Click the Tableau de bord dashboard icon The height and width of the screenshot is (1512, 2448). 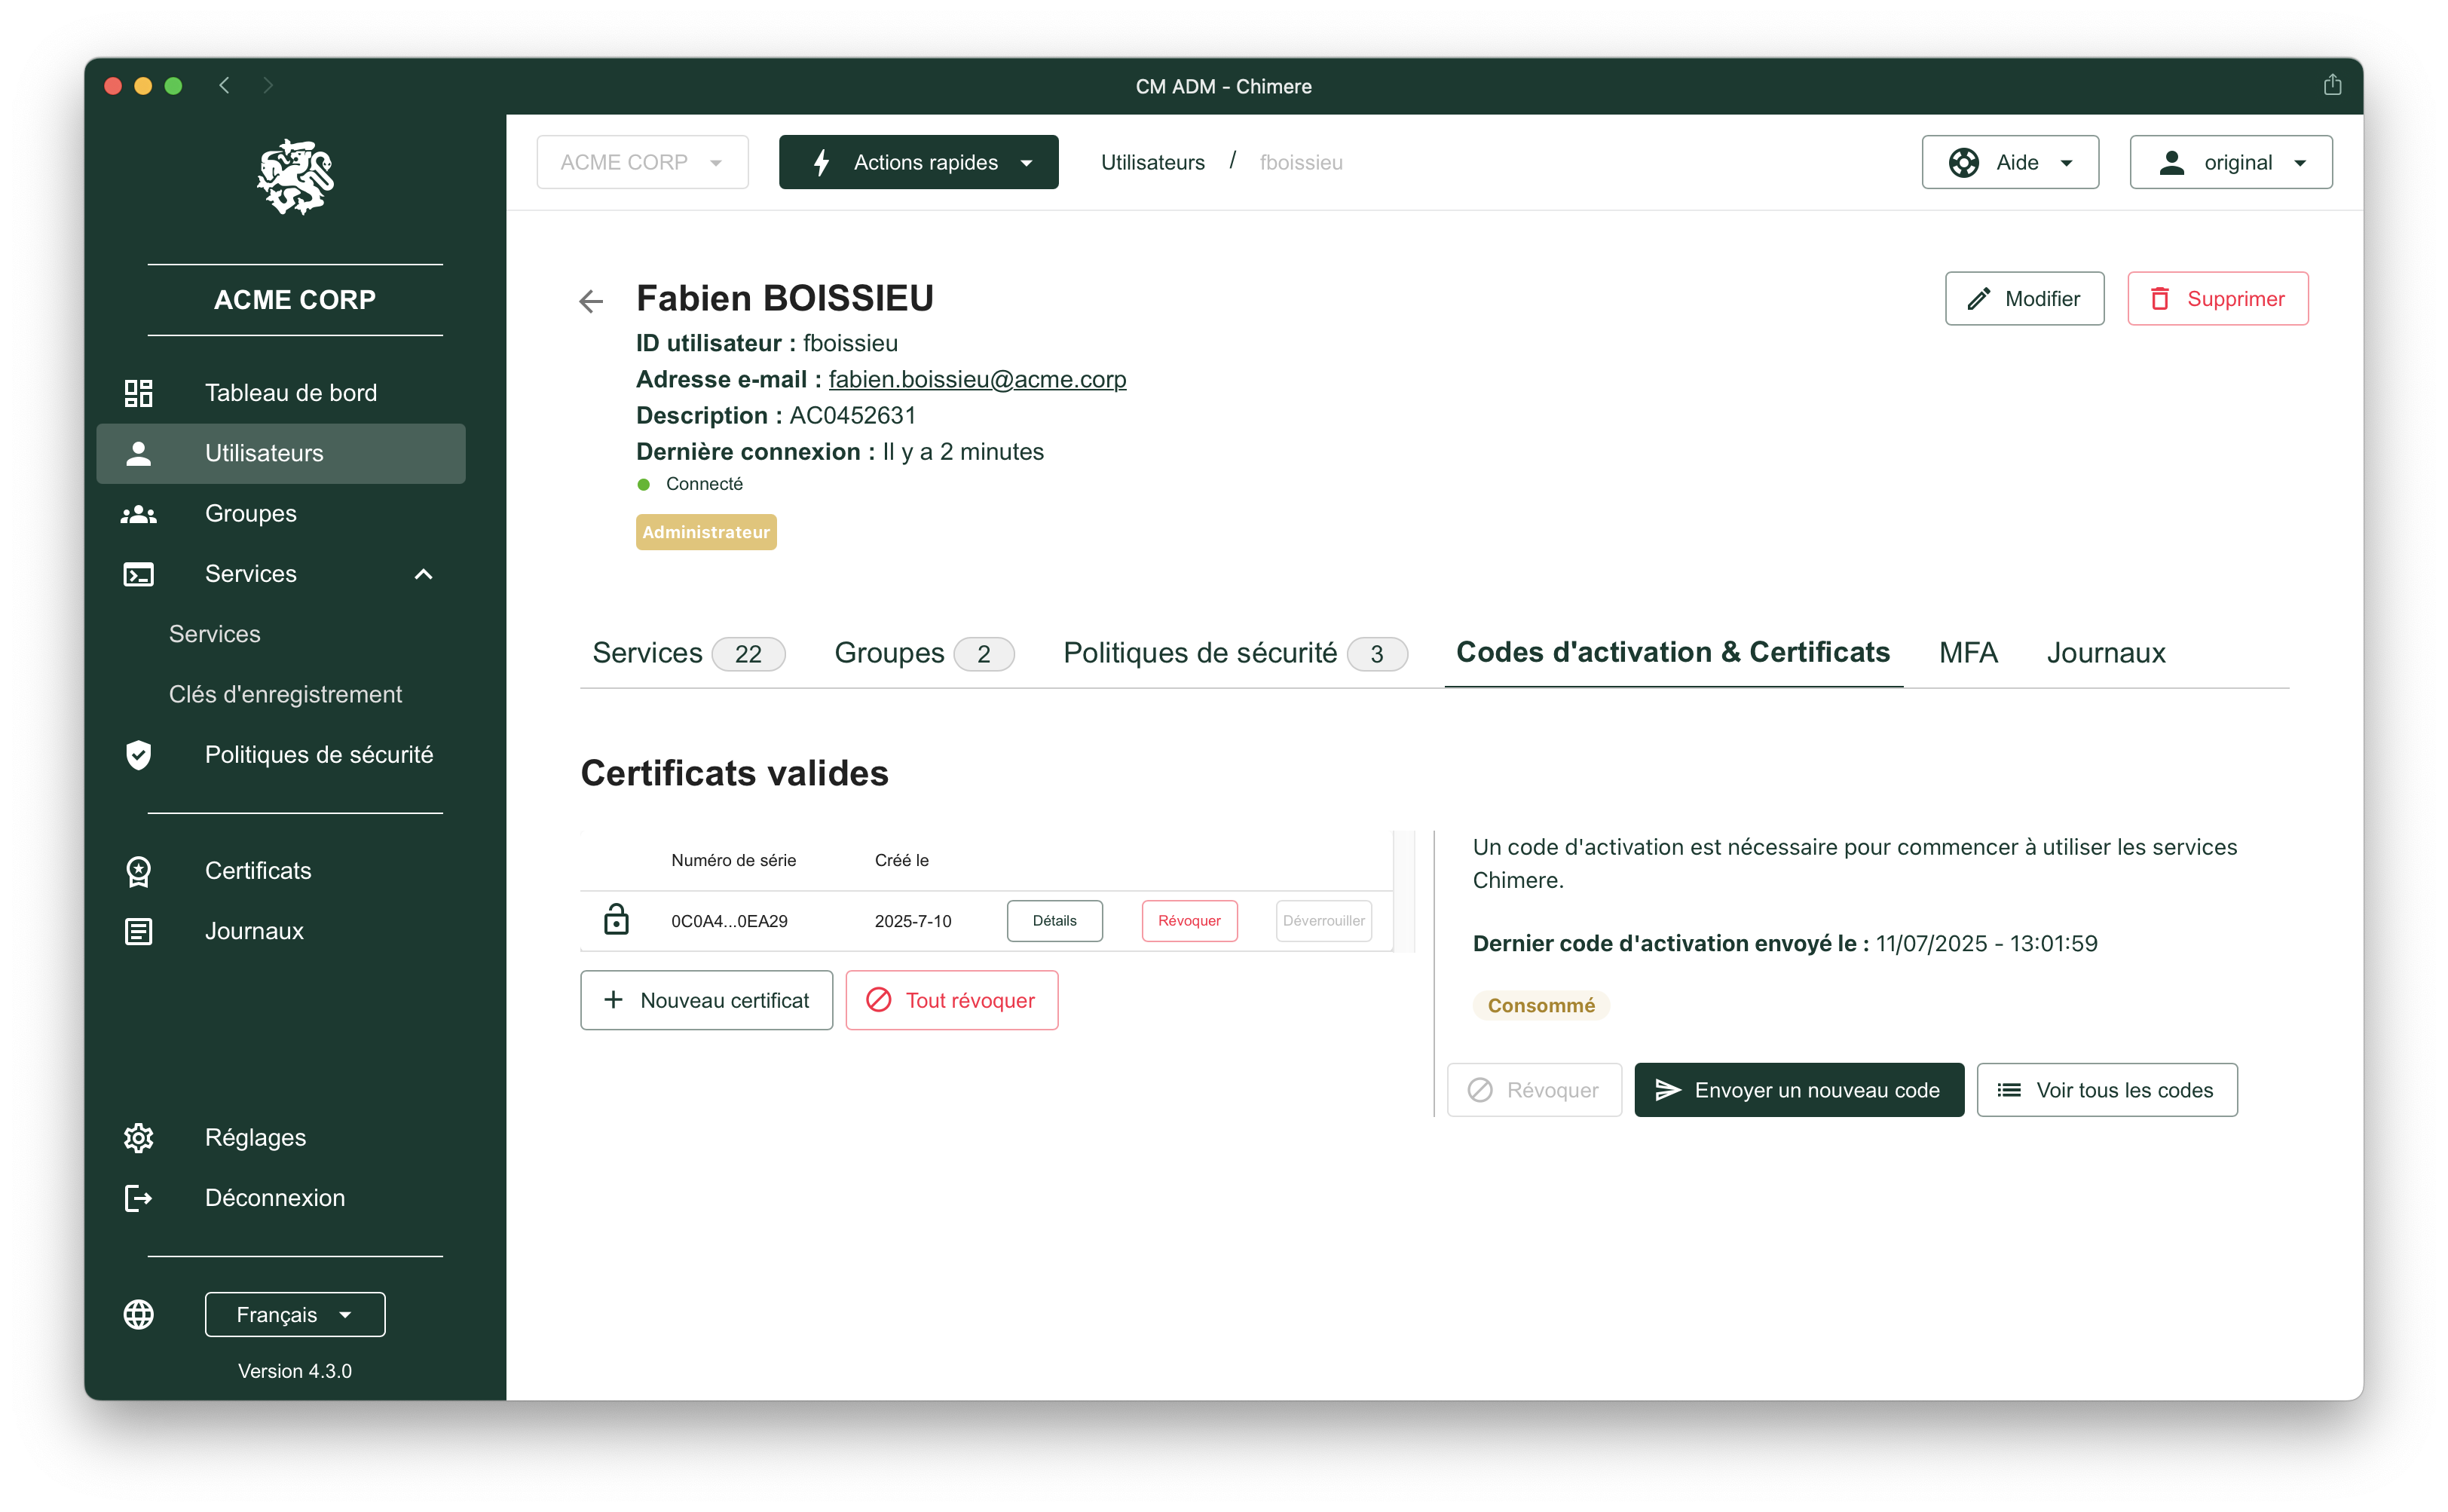tap(138, 393)
